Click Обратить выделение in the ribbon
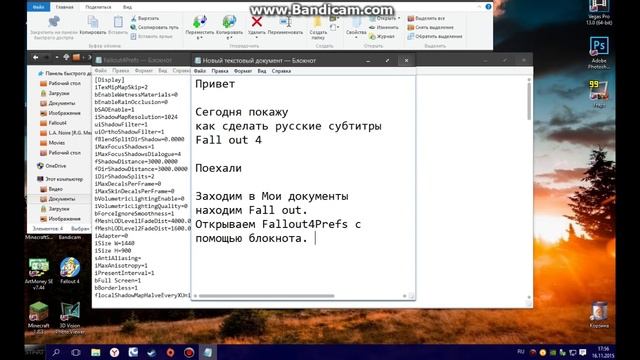Viewport: 640px width, 360px height. click(x=435, y=36)
